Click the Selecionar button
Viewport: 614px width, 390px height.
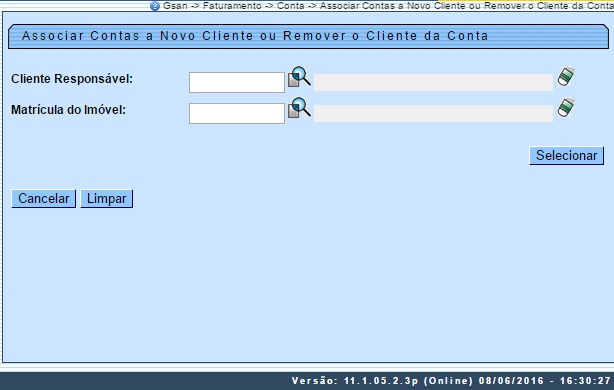[x=566, y=156]
